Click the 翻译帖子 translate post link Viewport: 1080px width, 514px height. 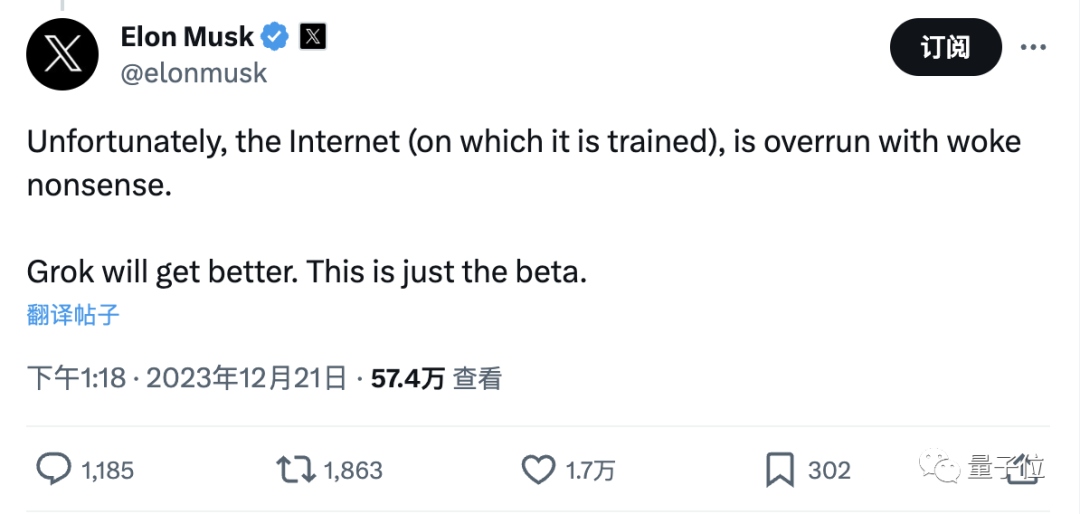pyautogui.click(x=73, y=316)
